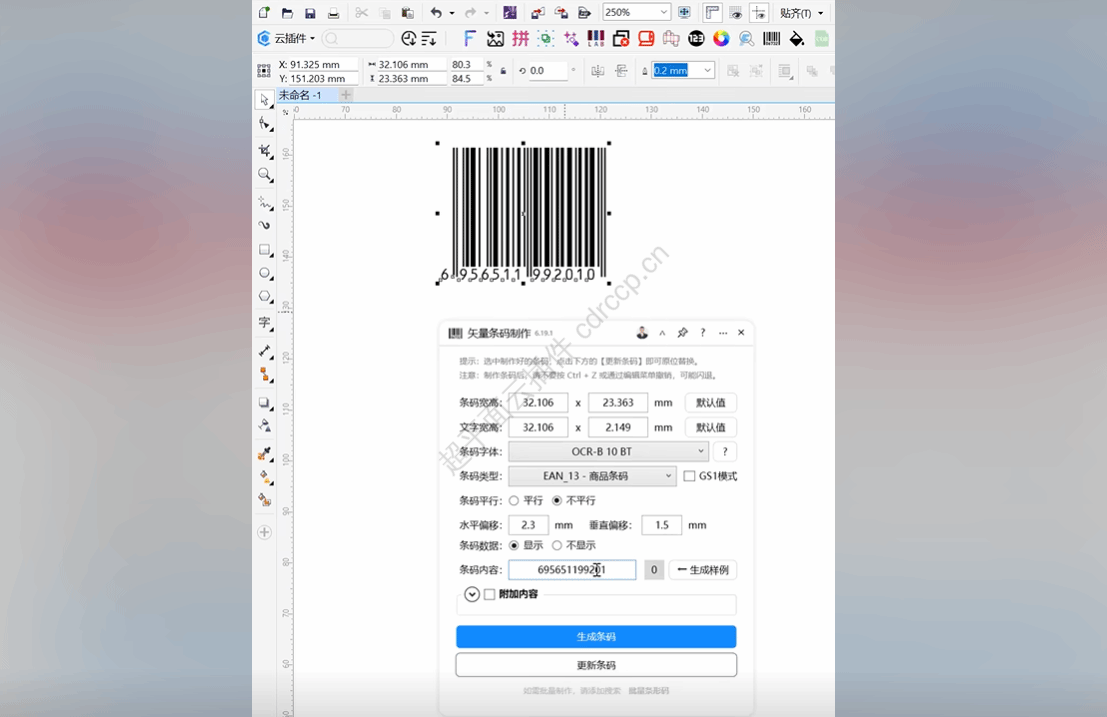Click the color wheel plugin icon
This screenshot has width=1107, height=717.
click(x=721, y=39)
